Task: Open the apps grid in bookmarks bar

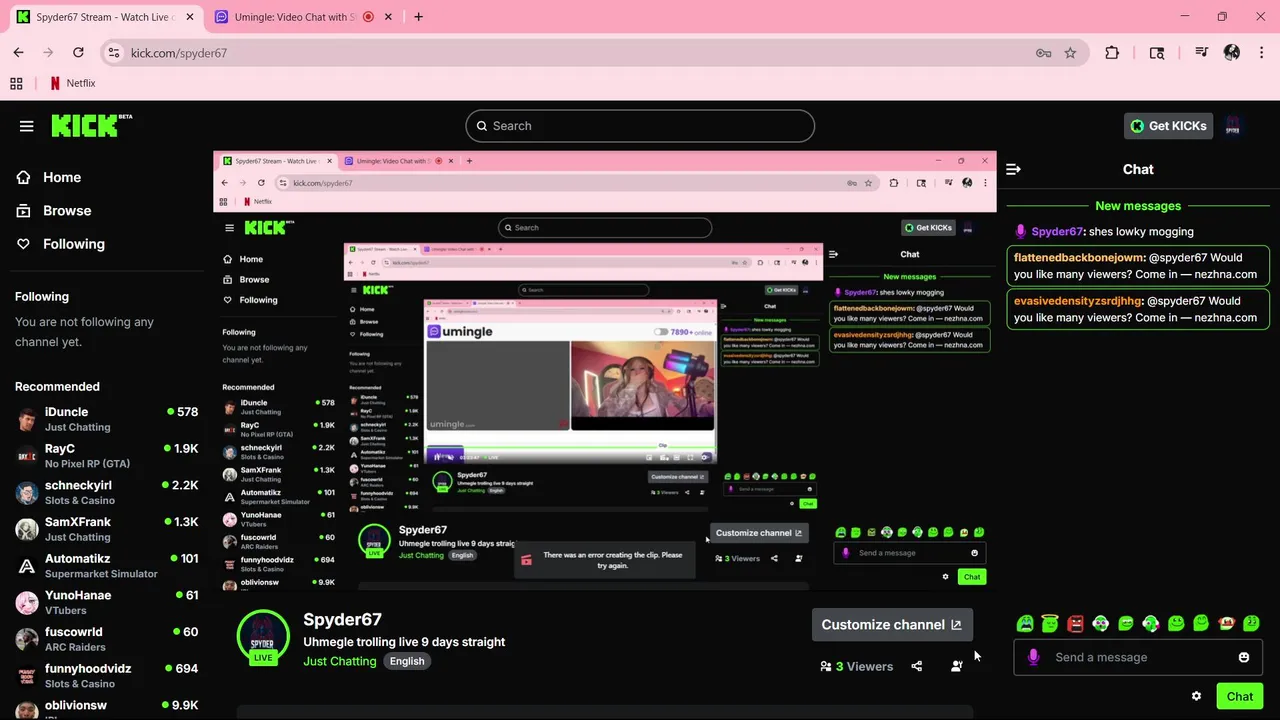Action: click(16, 84)
